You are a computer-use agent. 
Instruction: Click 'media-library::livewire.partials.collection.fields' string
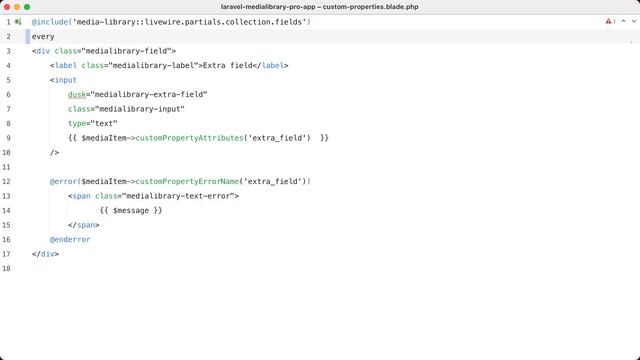pos(189,22)
